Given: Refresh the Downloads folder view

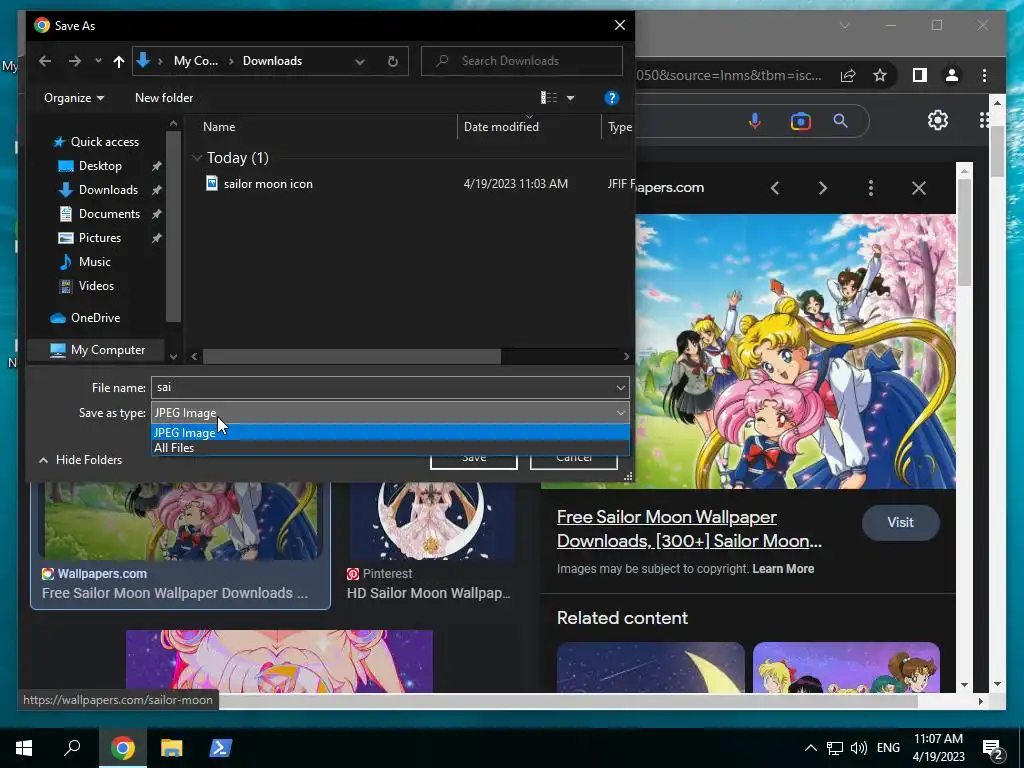Looking at the screenshot, I should [x=392, y=61].
